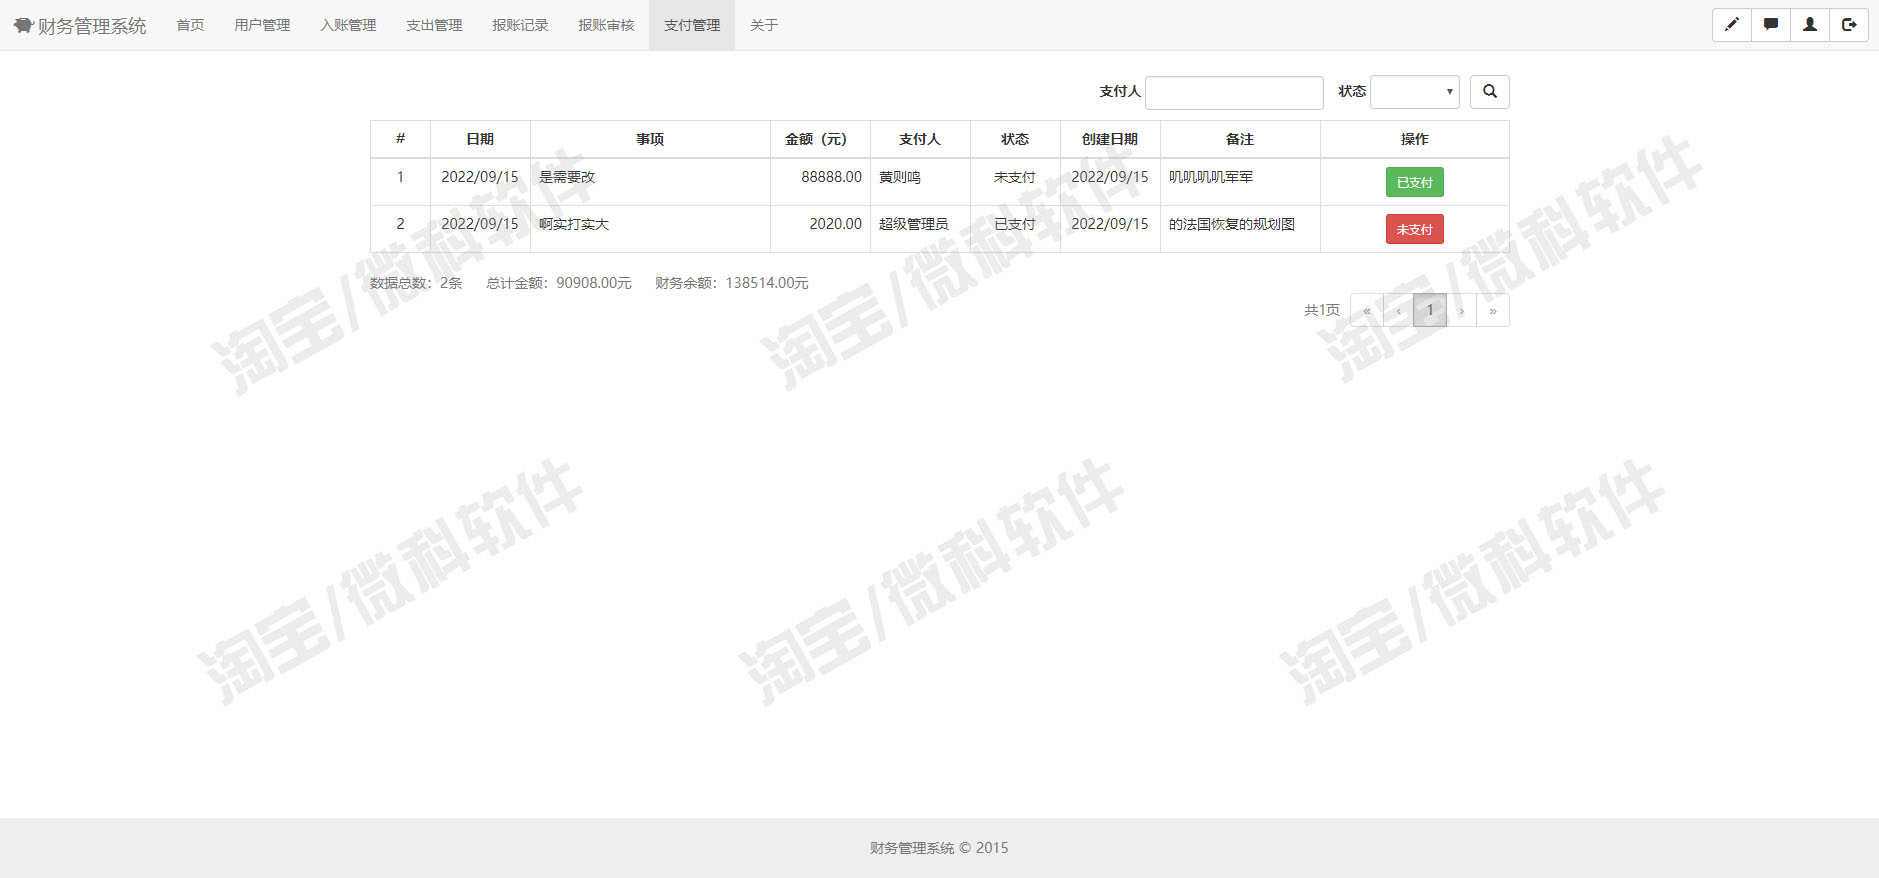This screenshot has height=878, width=1879.
Task: Open 报账审核 menu
Action: 606,25
